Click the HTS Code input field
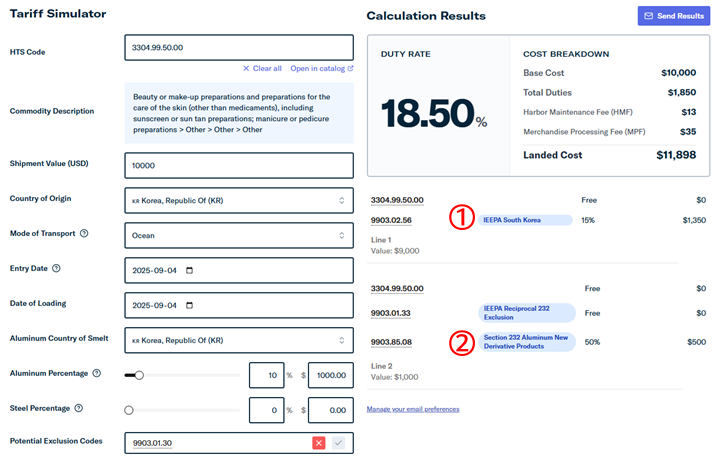The image size is (718, 461). click(x=239, y=47)
